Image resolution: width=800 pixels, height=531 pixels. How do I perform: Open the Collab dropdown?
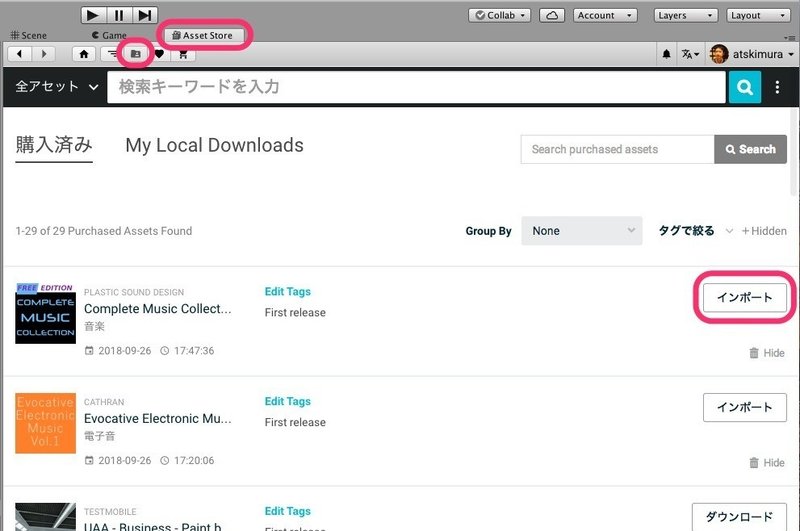point(499,15)
